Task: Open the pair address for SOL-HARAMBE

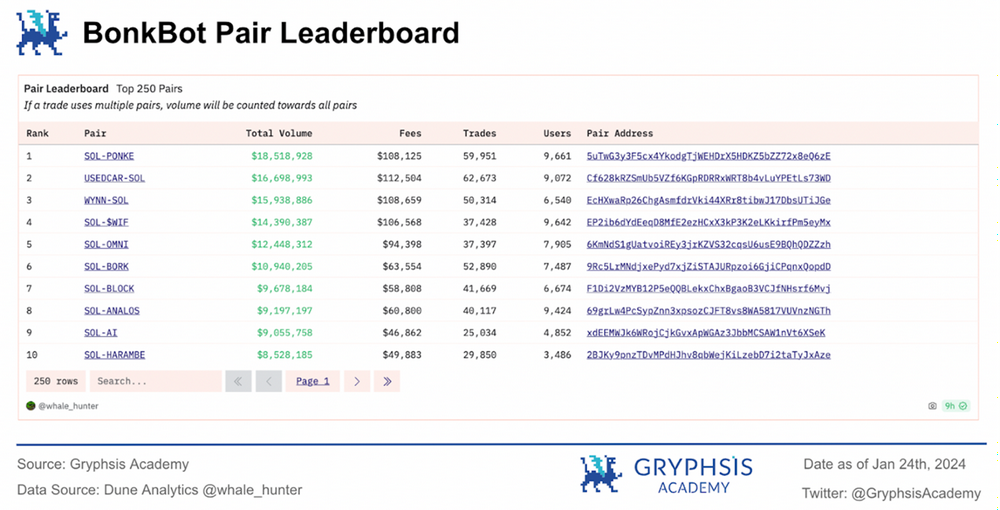Action: [x=708, y=355]
